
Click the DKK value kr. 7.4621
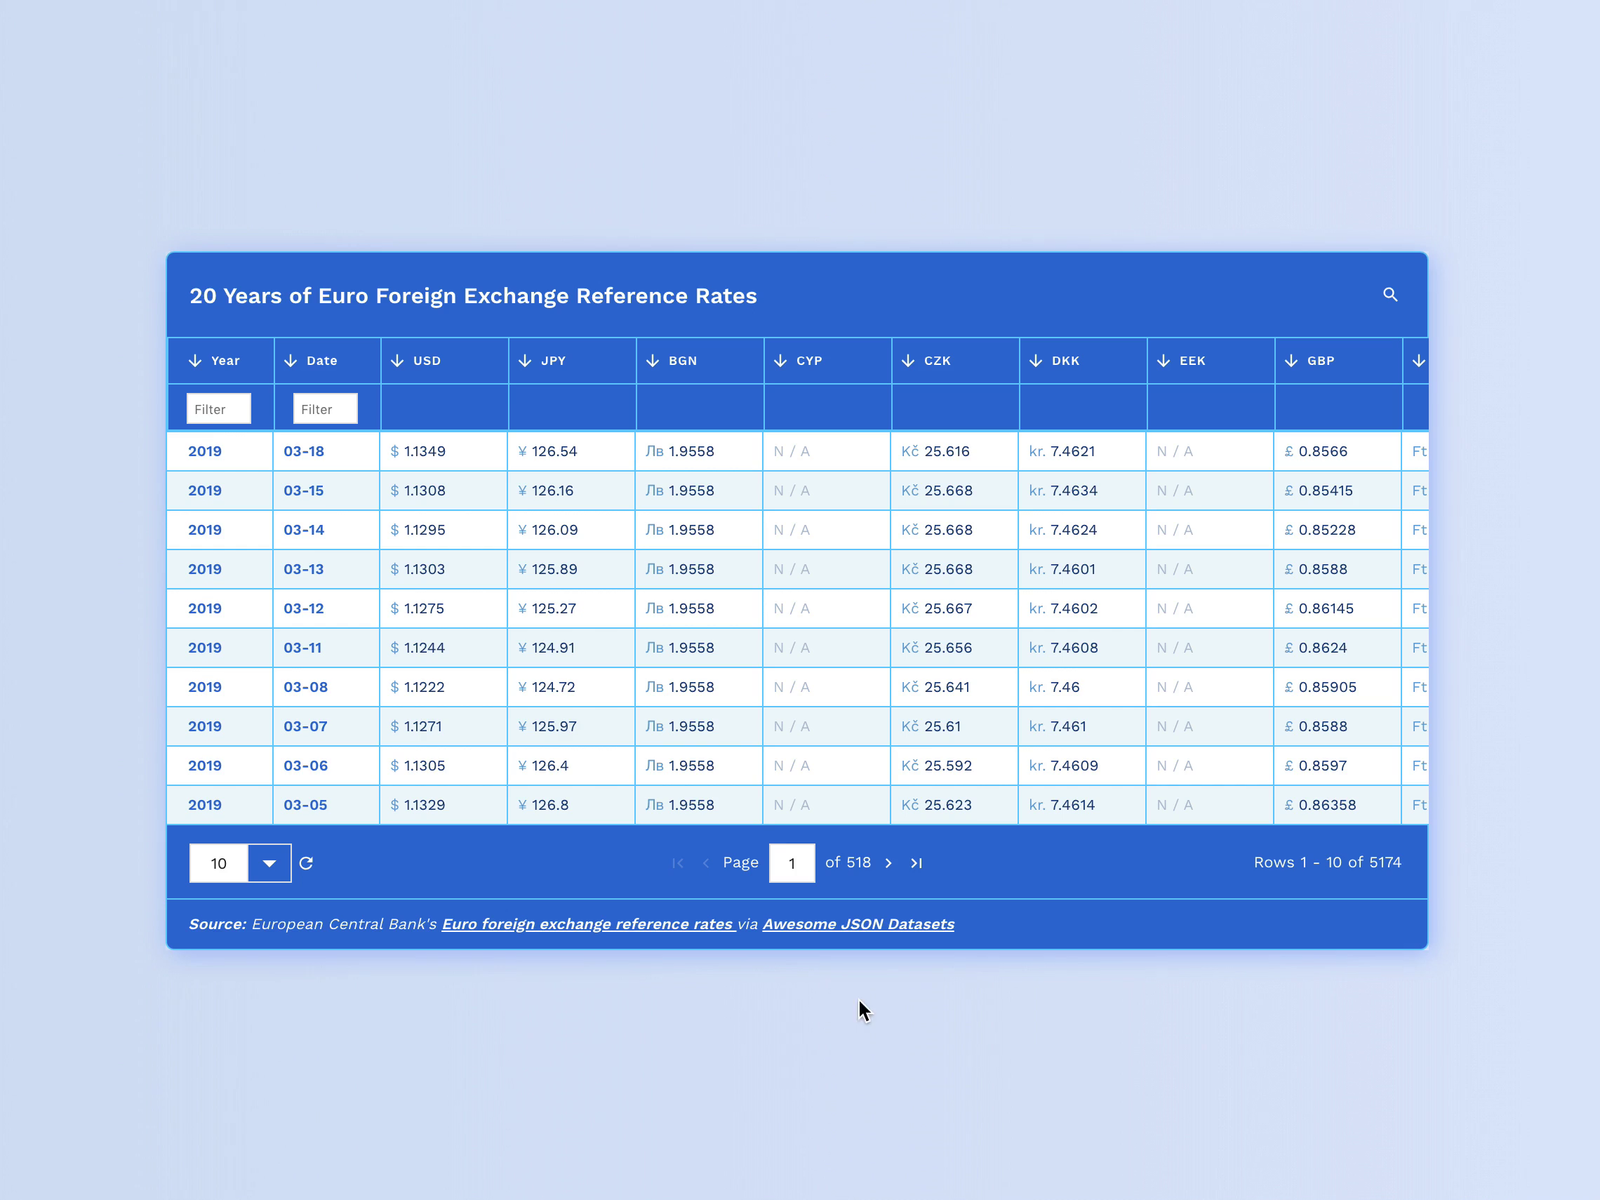click(x=1062, y=451)
